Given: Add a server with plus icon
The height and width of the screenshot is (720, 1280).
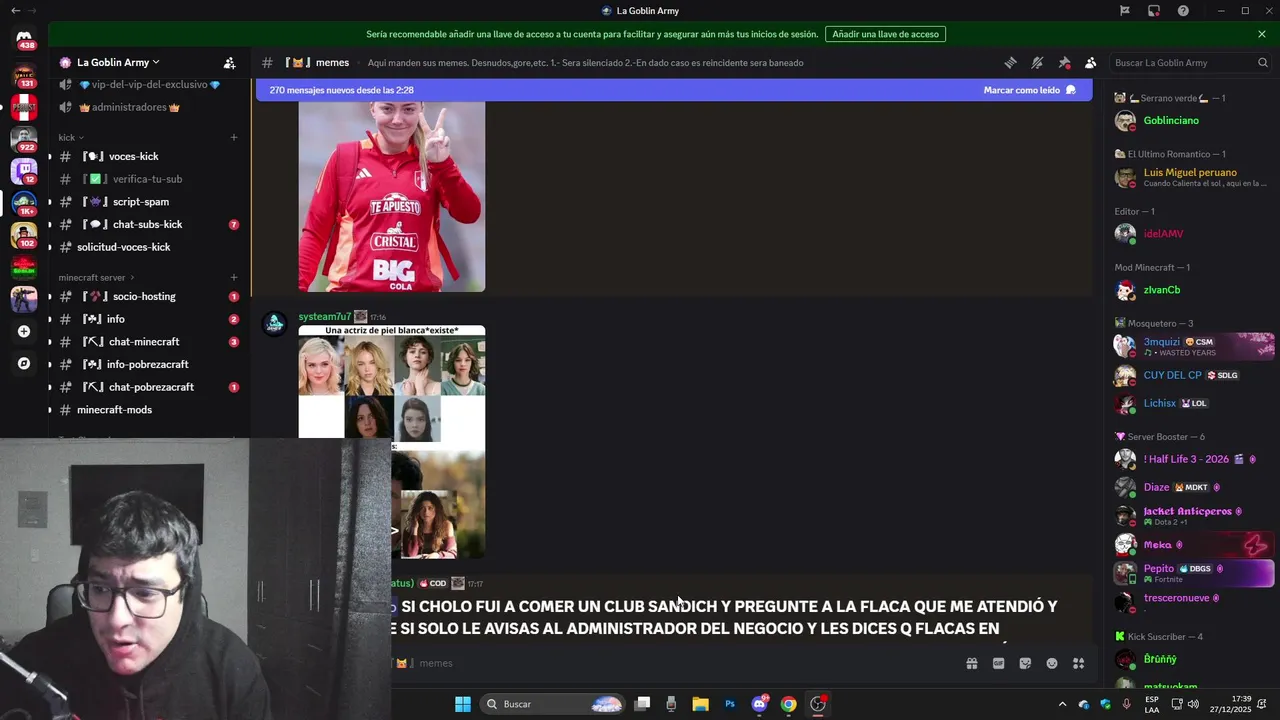Looking at the screenshot, I should pyautogui.click(x=24, y=331).
